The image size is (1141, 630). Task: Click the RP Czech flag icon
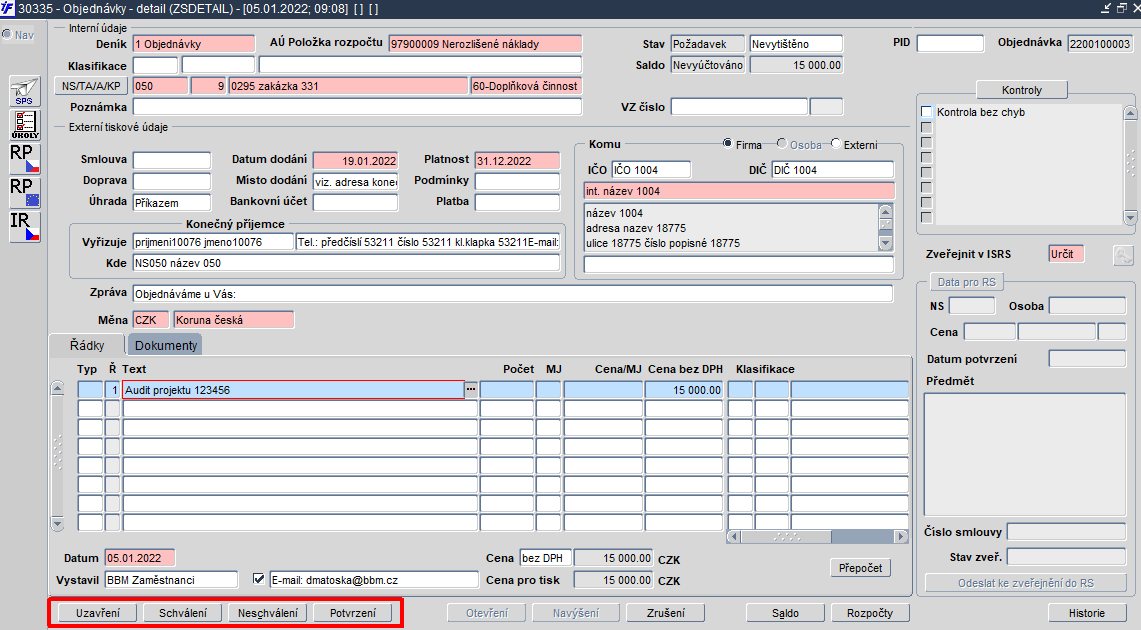click(25, 159)
